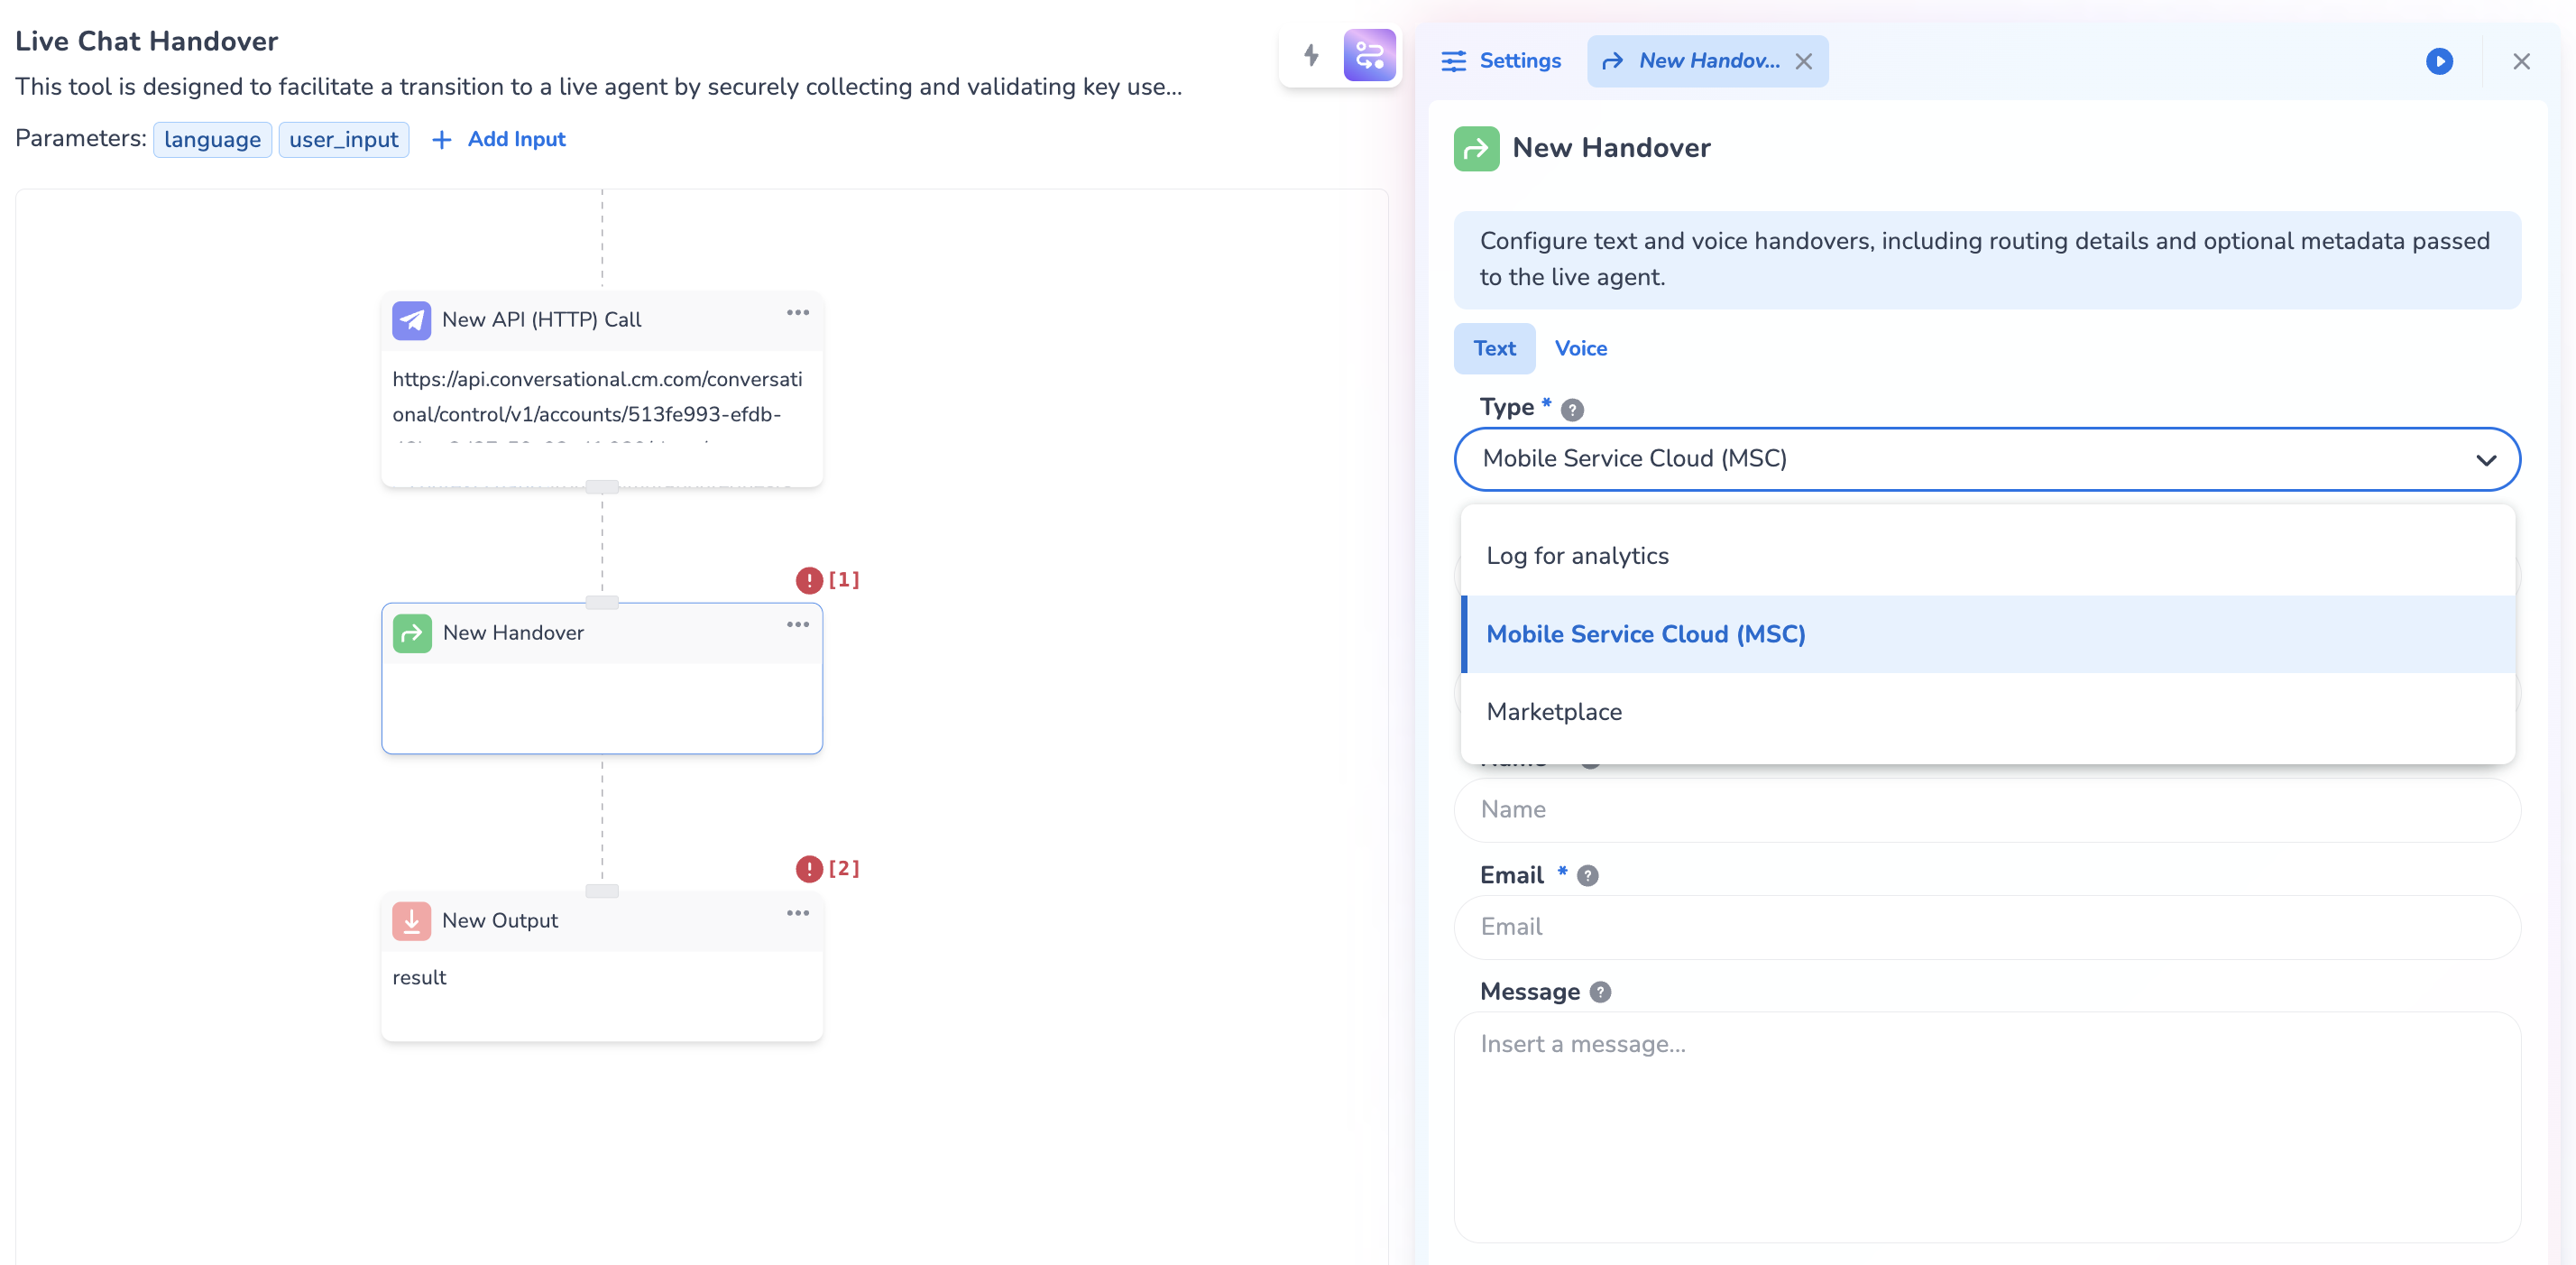Open three-dot menu on New Output node

pyautogui.click(x=797, y=913)
